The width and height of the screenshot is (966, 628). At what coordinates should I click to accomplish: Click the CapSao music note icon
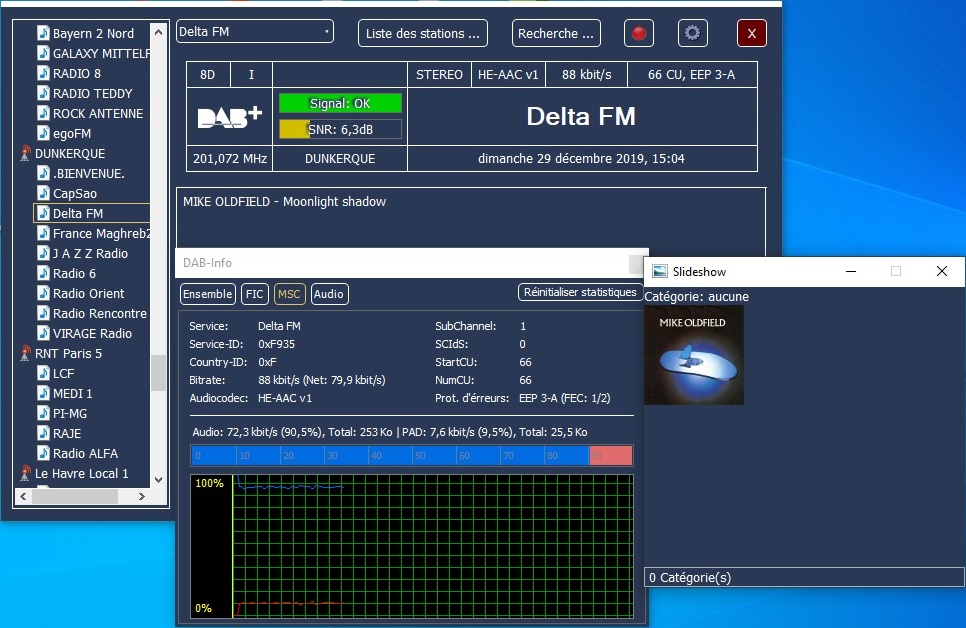43,193
